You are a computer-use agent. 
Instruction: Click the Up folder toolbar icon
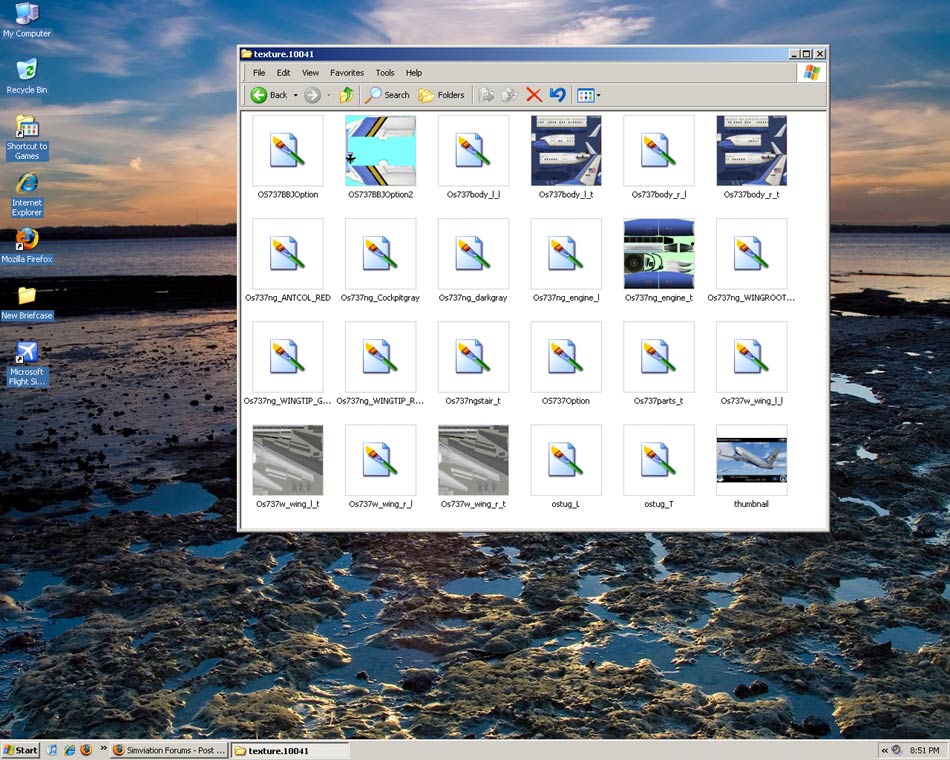point(346,95)
